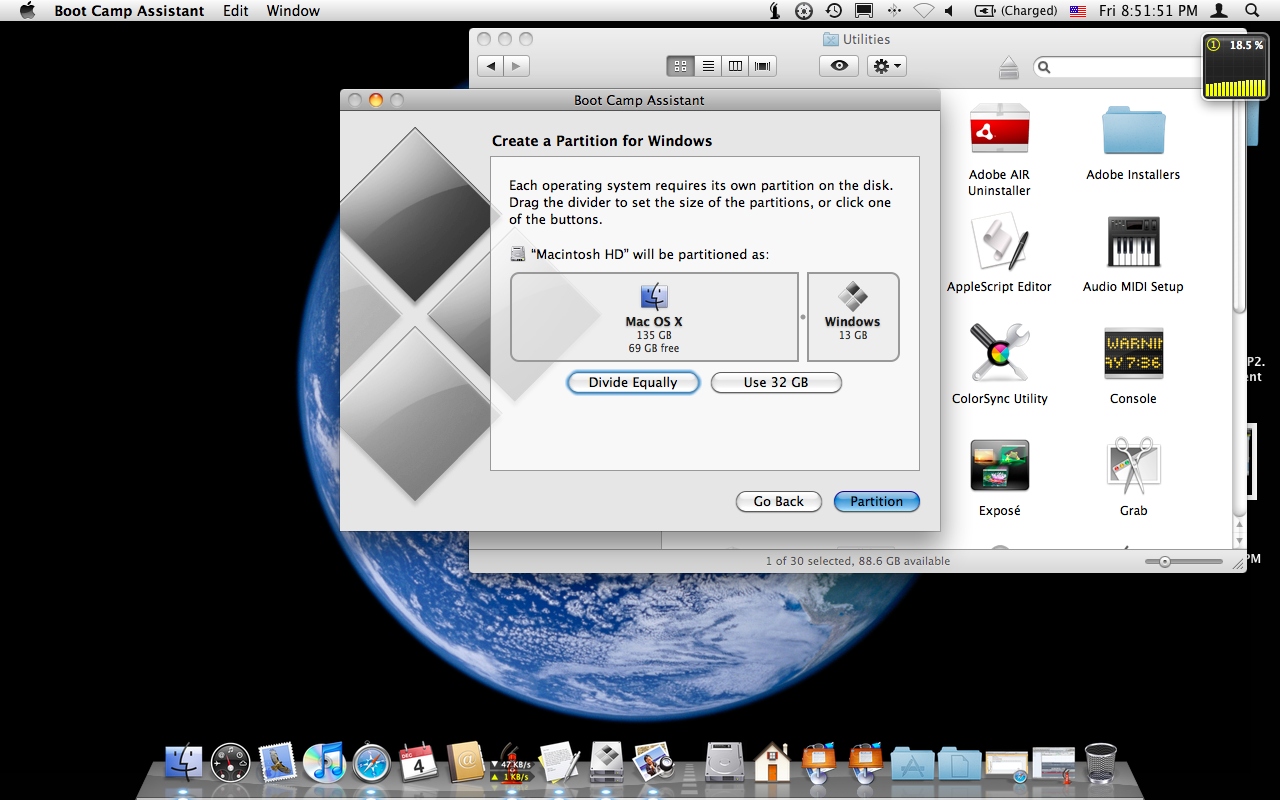Click the Mac OS X partition icon
This screenshot has width=1280, height=800.
coord(654,296)
